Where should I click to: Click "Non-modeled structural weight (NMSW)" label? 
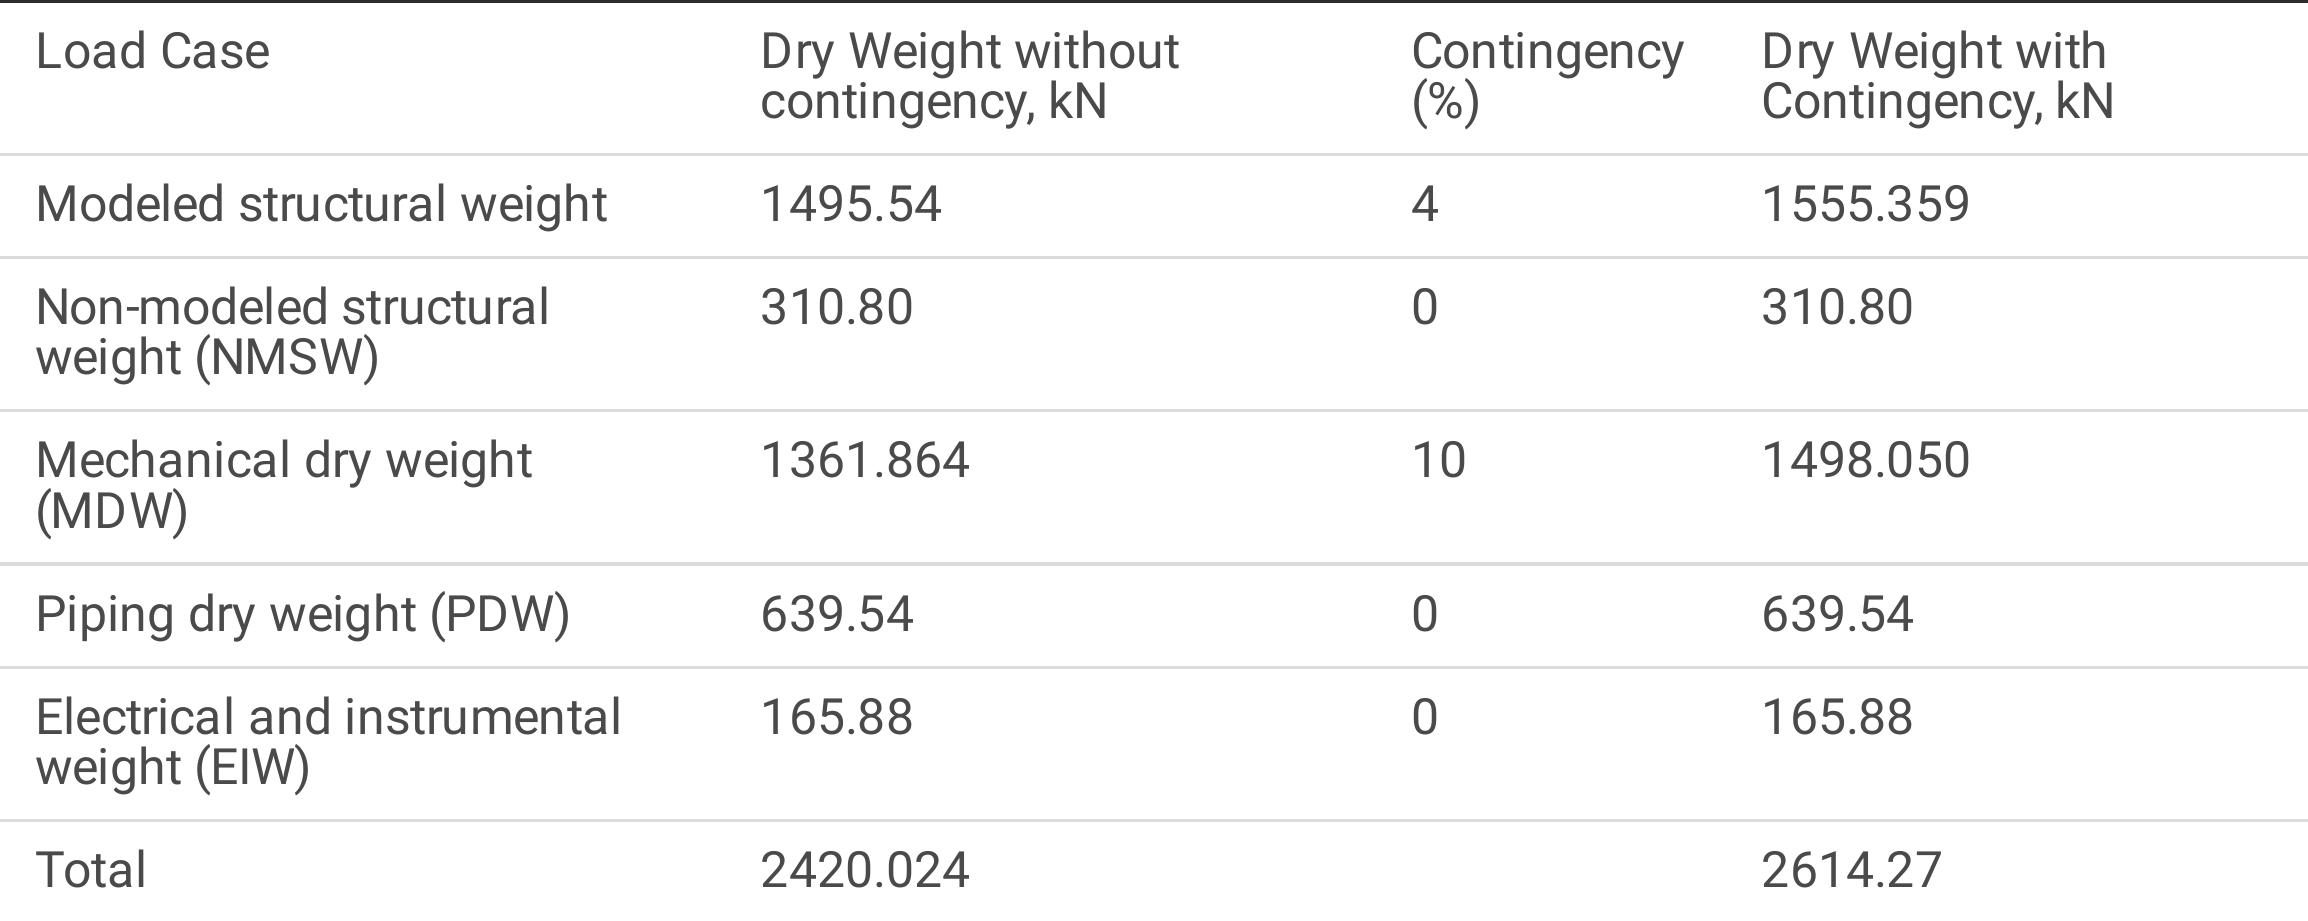[x=292, y=332]
